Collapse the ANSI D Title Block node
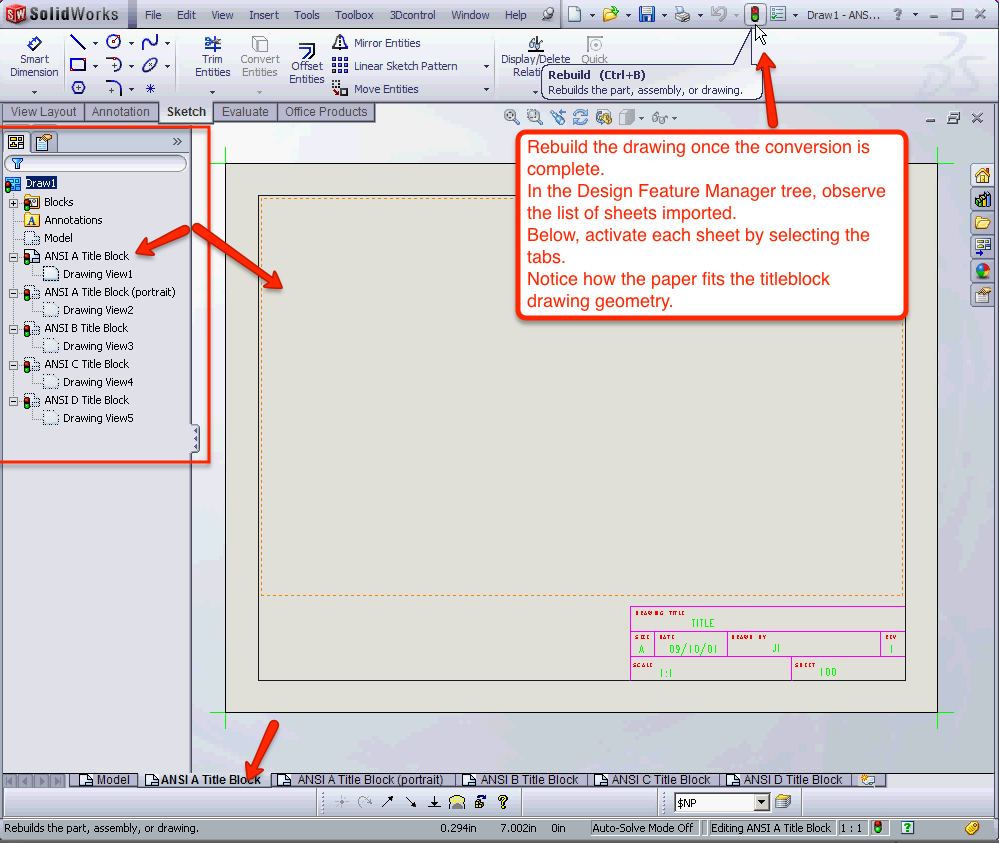Image resolution: width=999 pixels, height=843 pixels. point(13,401)
